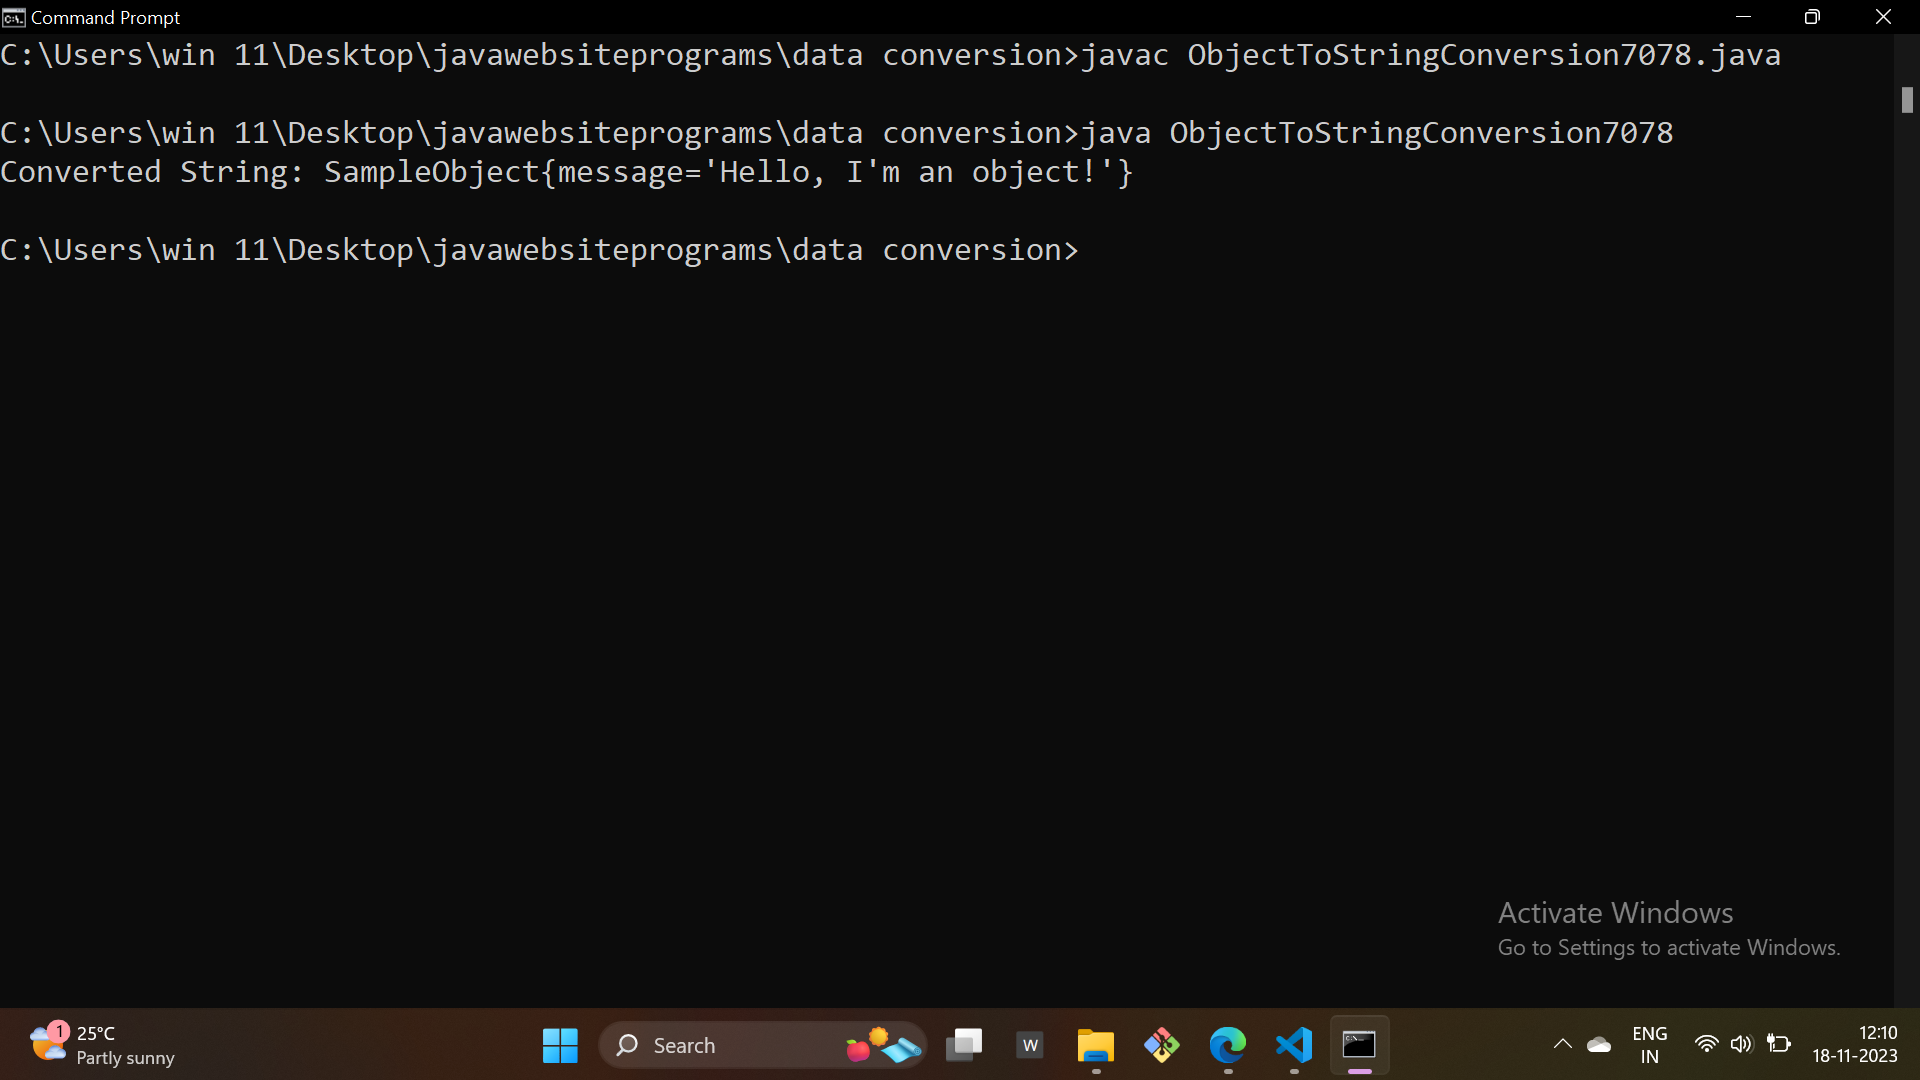Click the console vertical scrollbar thumb

point(1907,100)
